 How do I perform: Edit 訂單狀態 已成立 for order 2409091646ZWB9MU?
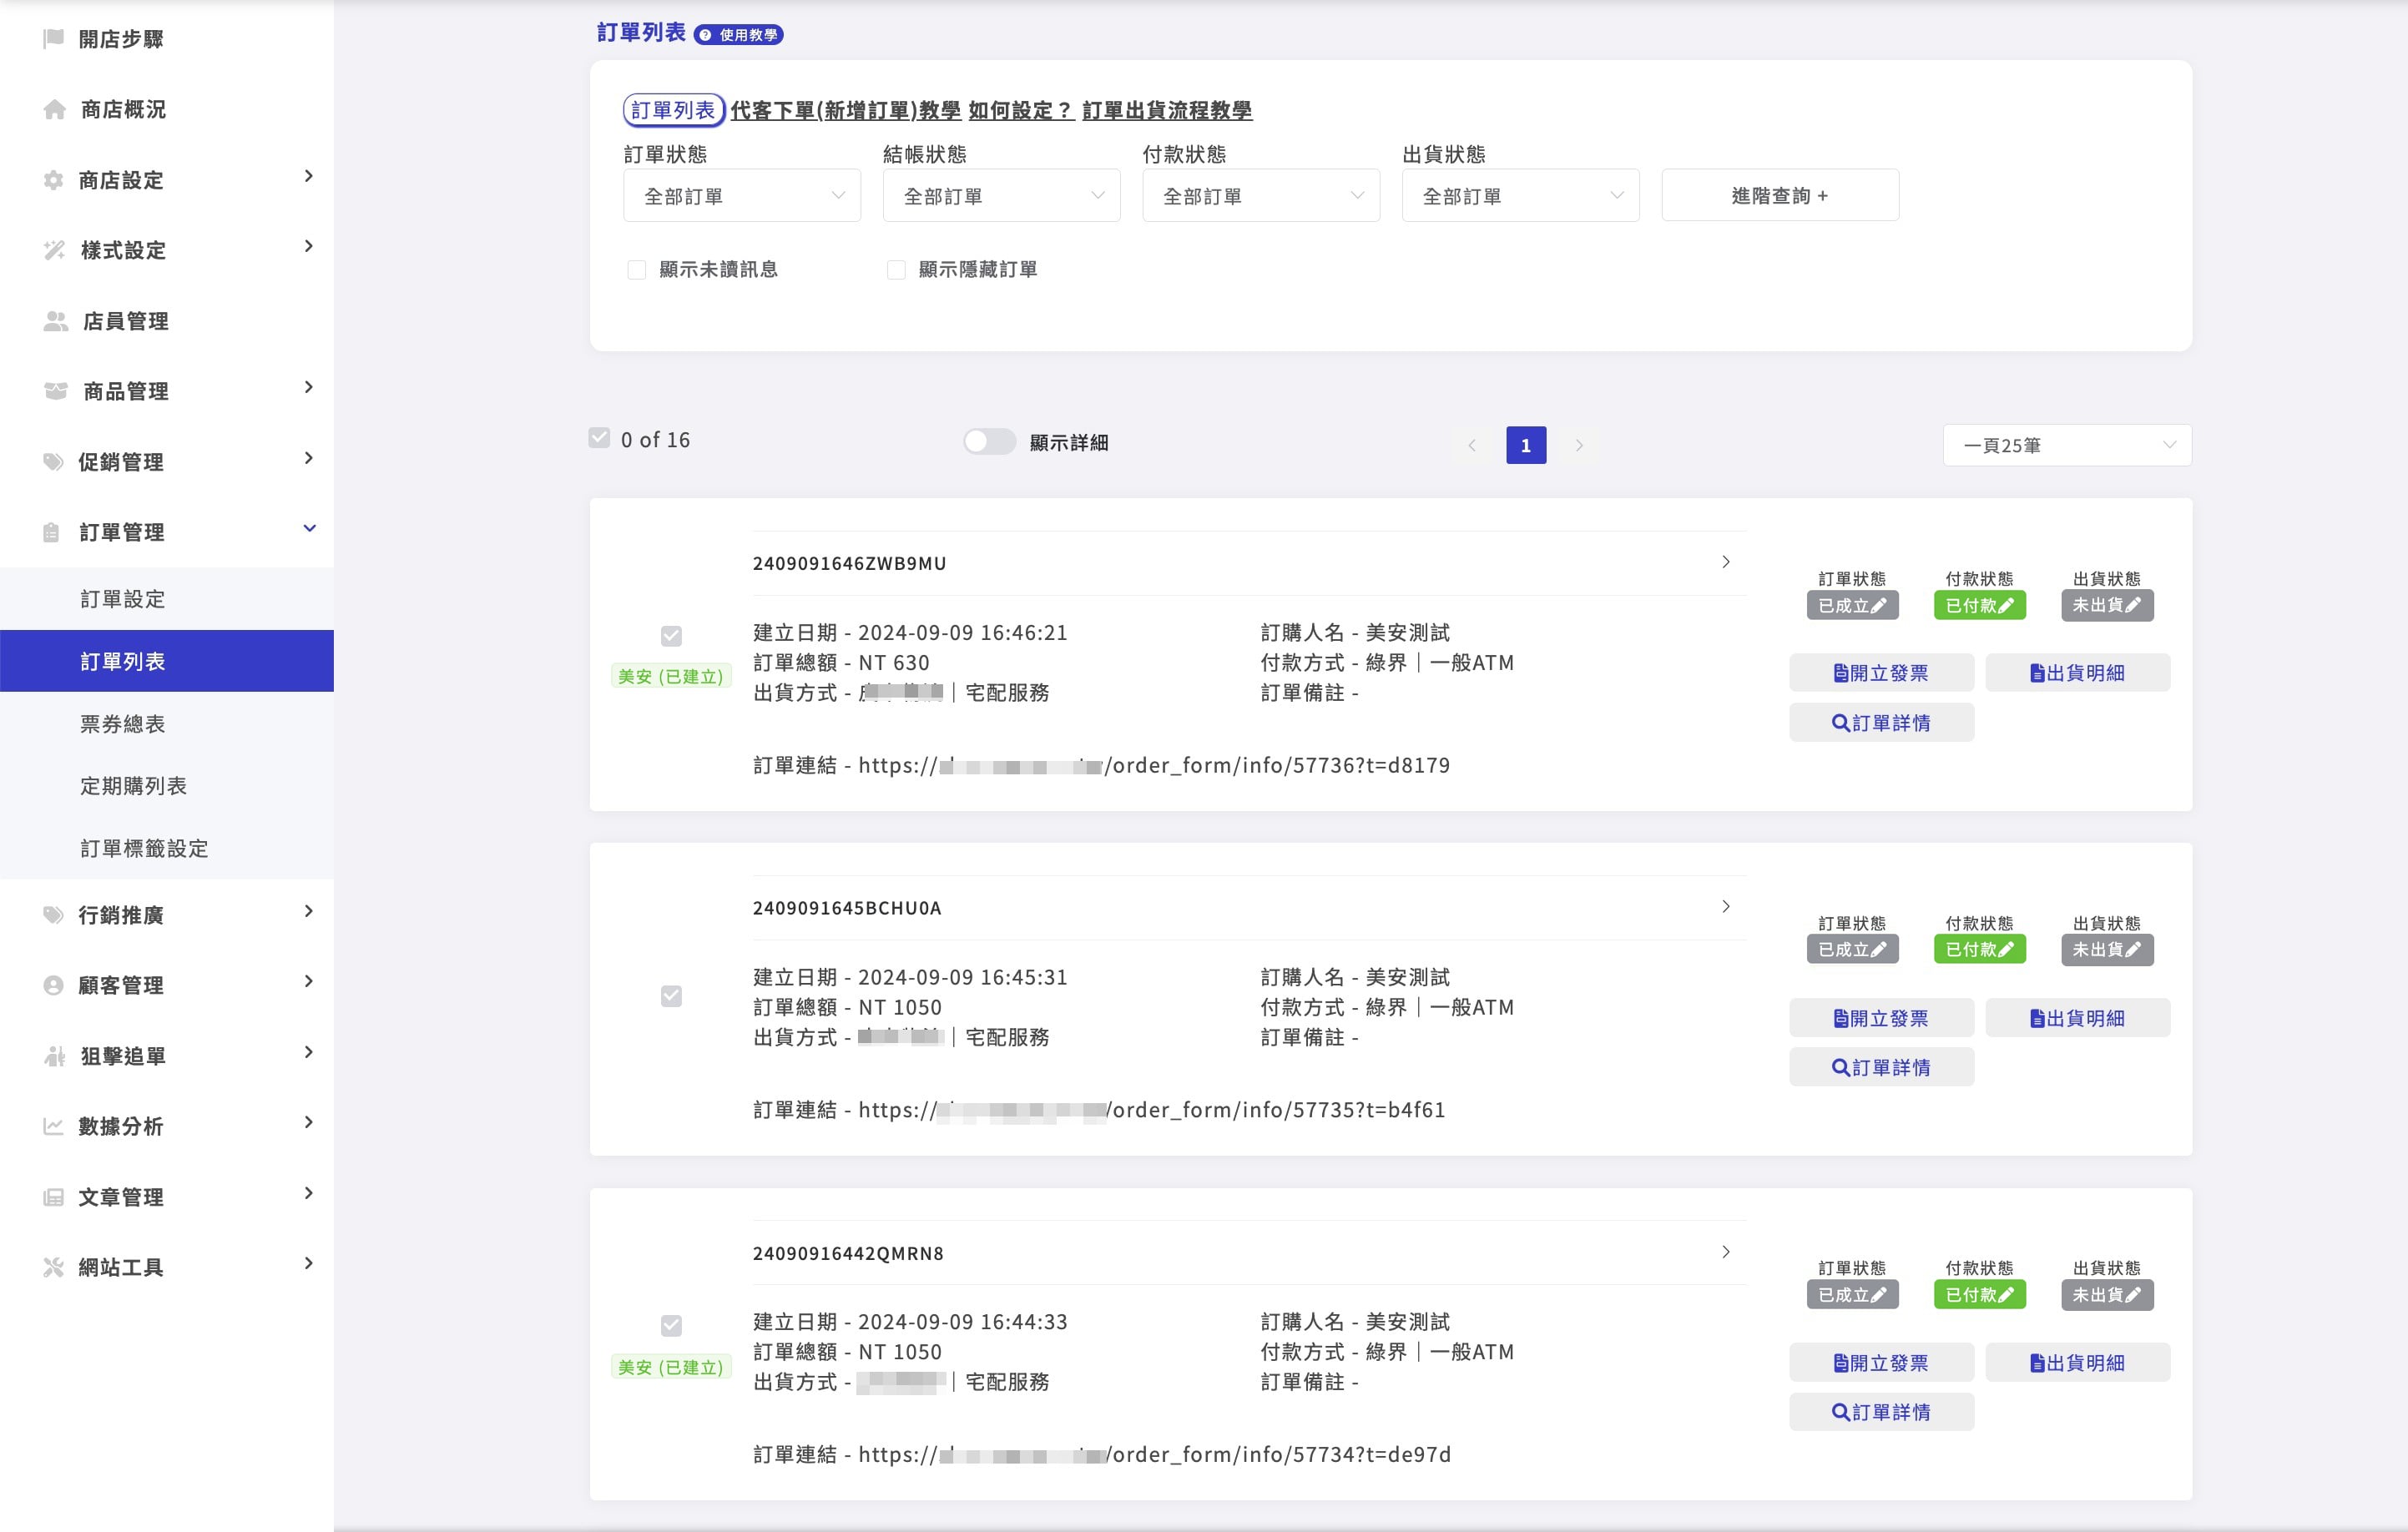pyautogui.click(x=1852, y=605)
